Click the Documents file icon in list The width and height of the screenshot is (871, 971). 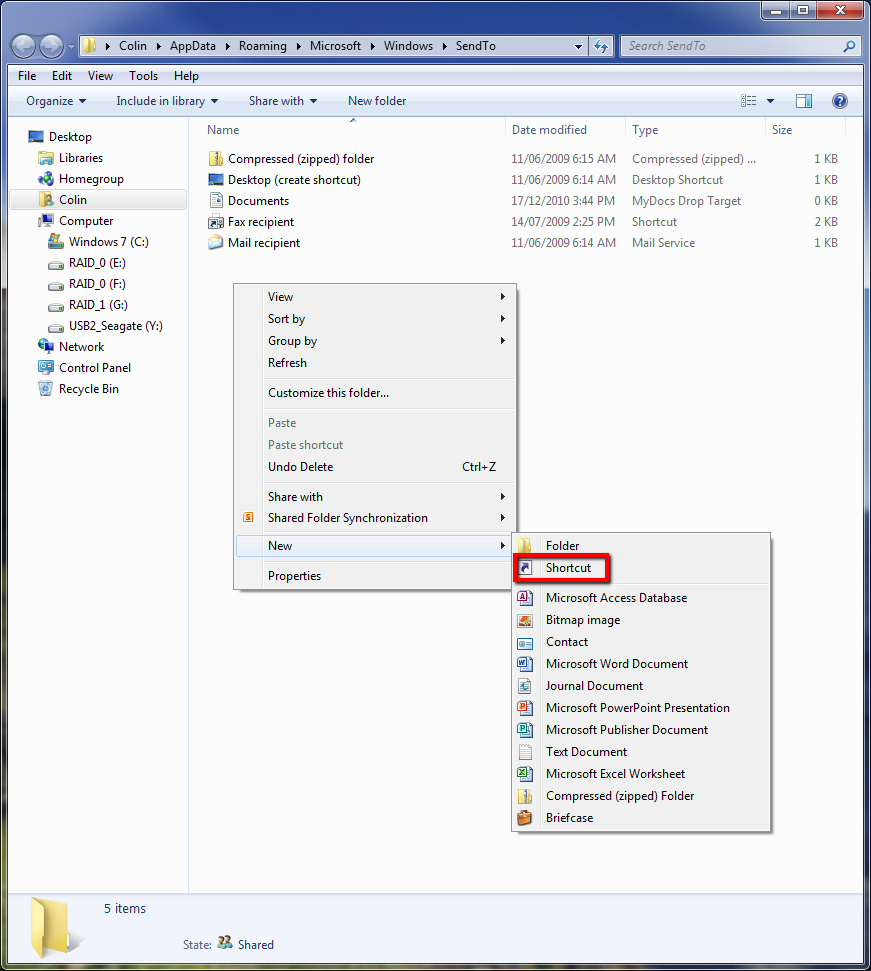click(x=215, y=200)
